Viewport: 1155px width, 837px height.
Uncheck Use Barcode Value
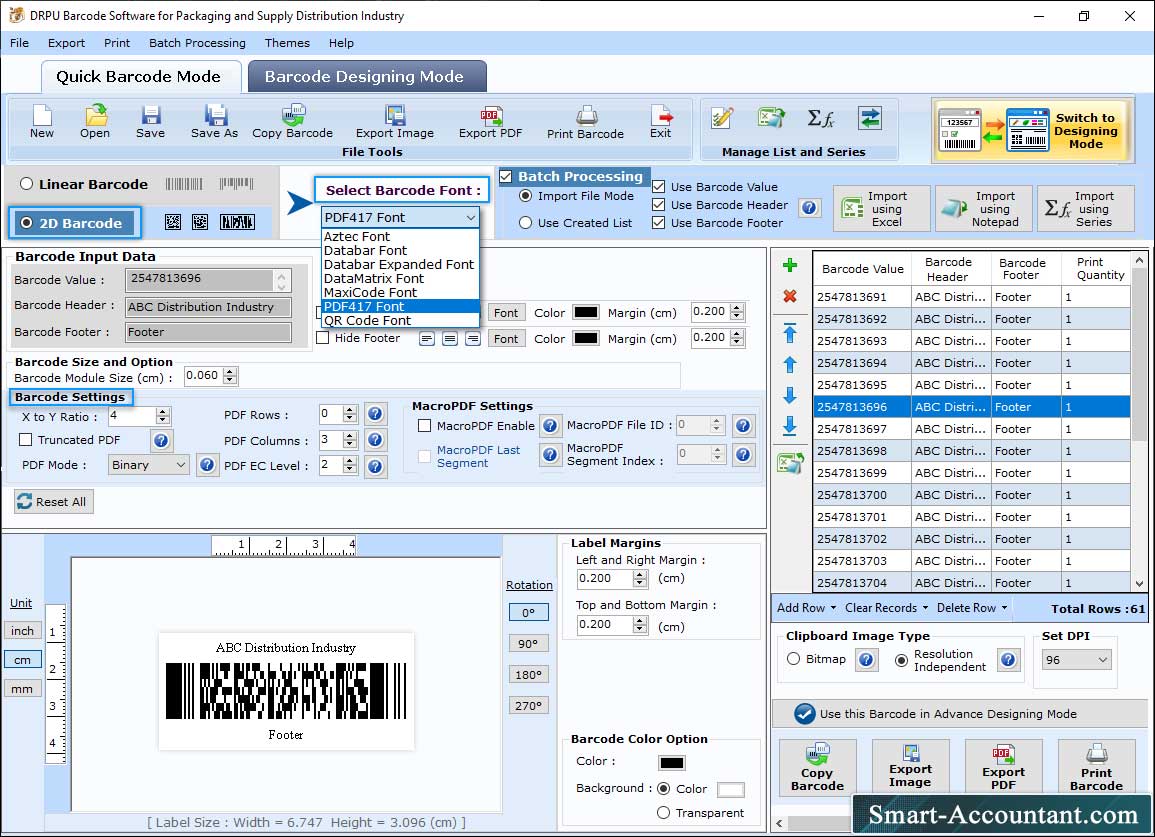click(x=659, y=186)
